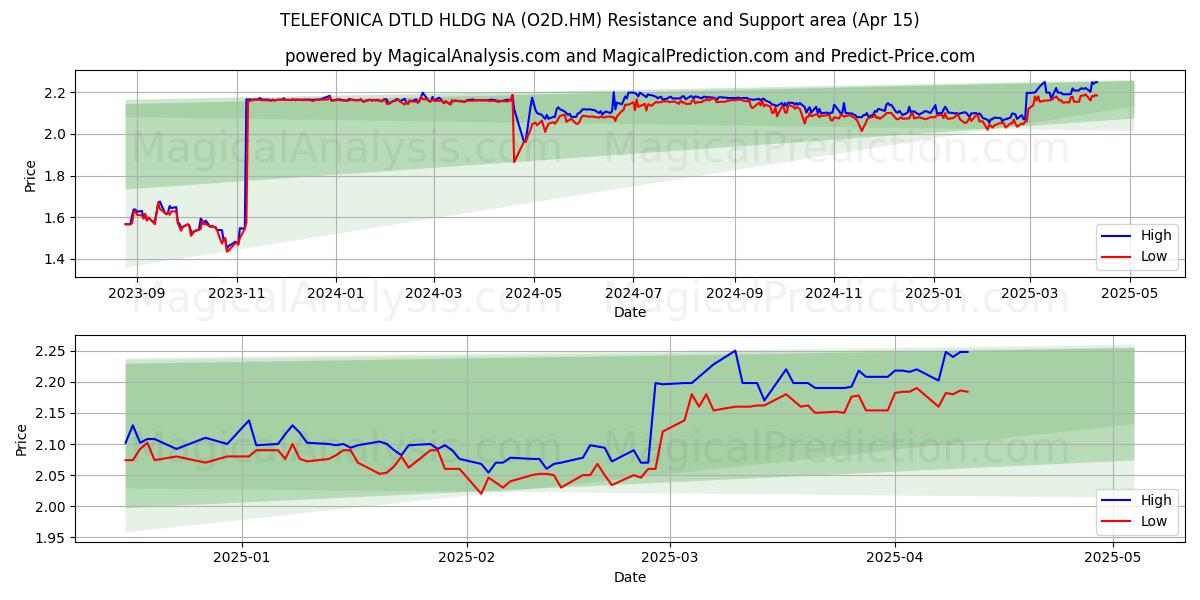This screenshot has width=1200, height=600.
Task: Click the '2025-05' tick on lower chart
Action: (1112, 559)
